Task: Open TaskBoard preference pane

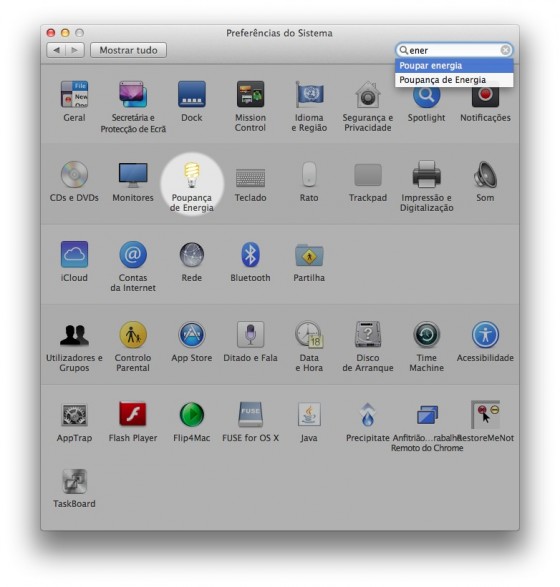Action: [x=74, y=481]
